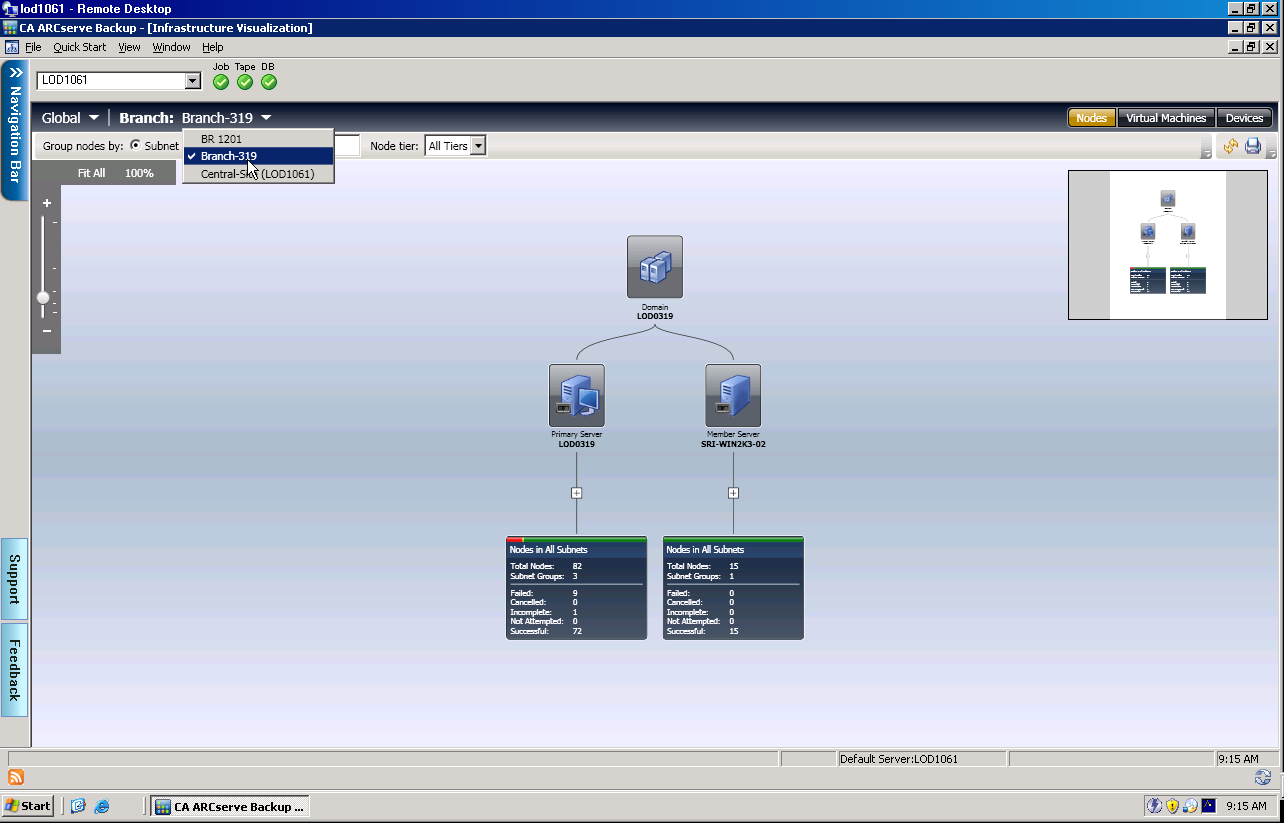Click the Fit All button
The image size is (1288, 827).
tap(91, 172)
